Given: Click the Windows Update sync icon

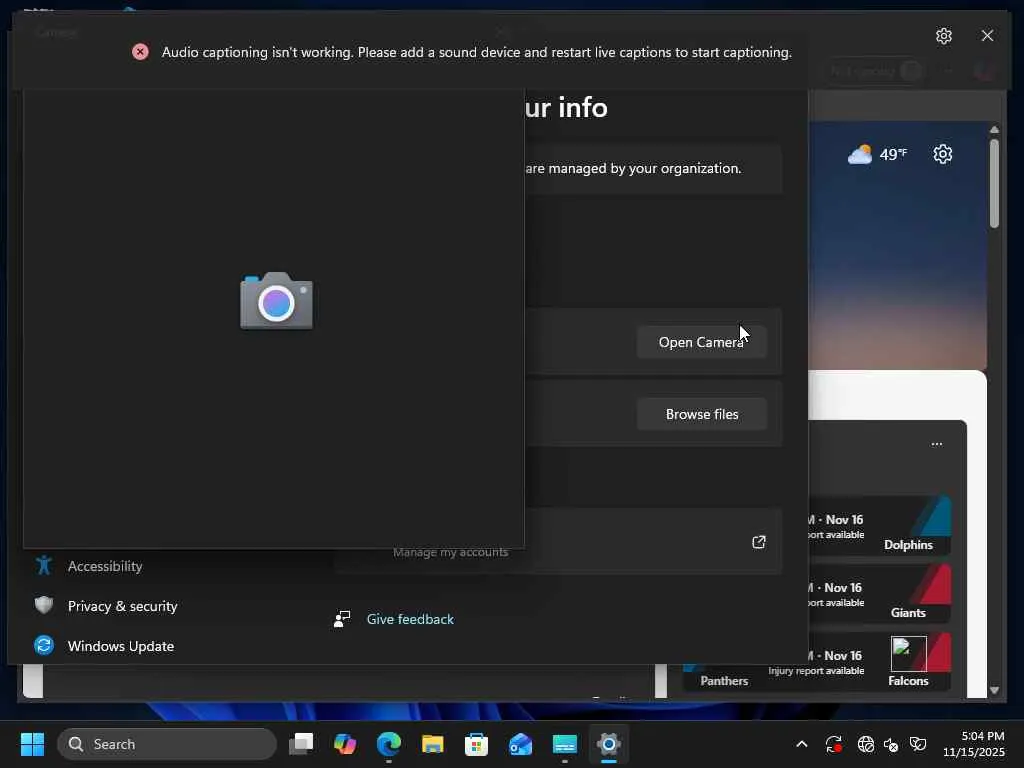Looking at the screenshot, I should coord(44,645).
